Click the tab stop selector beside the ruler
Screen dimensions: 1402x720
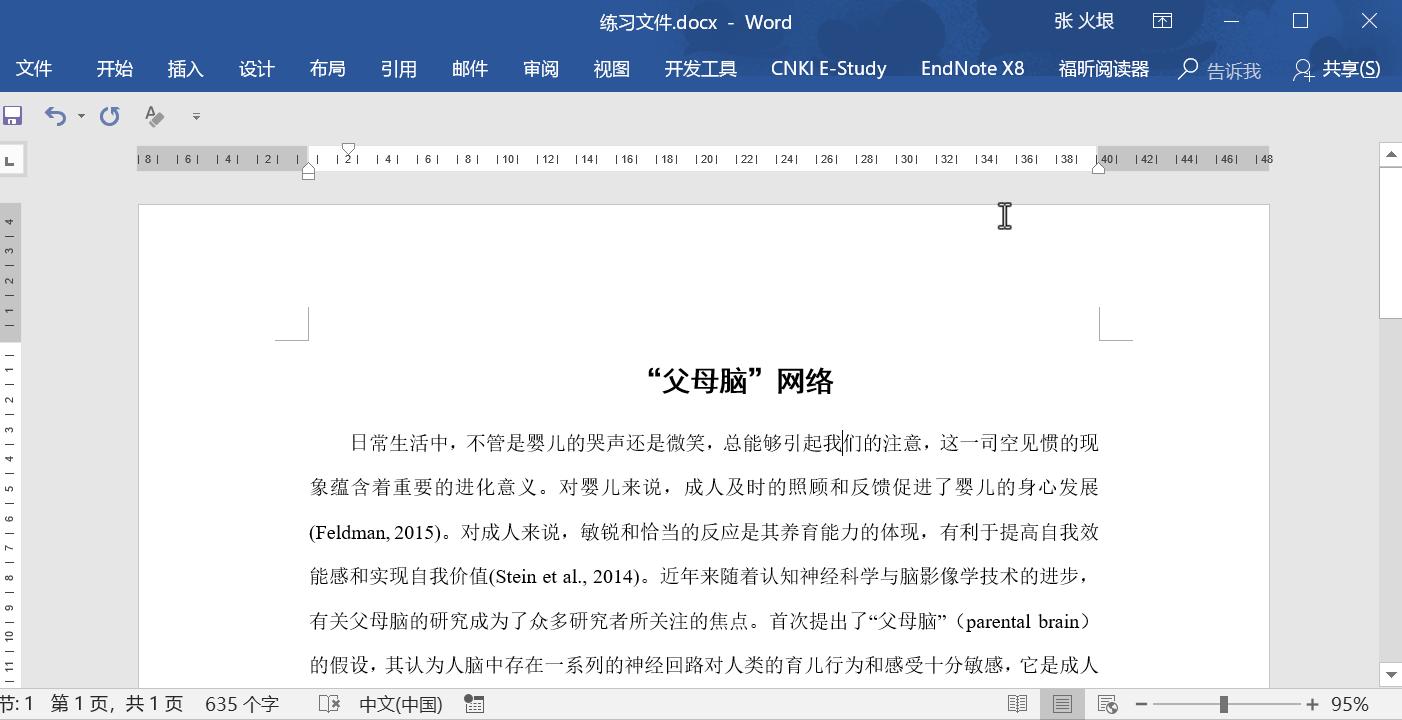[x=10, y=159]
